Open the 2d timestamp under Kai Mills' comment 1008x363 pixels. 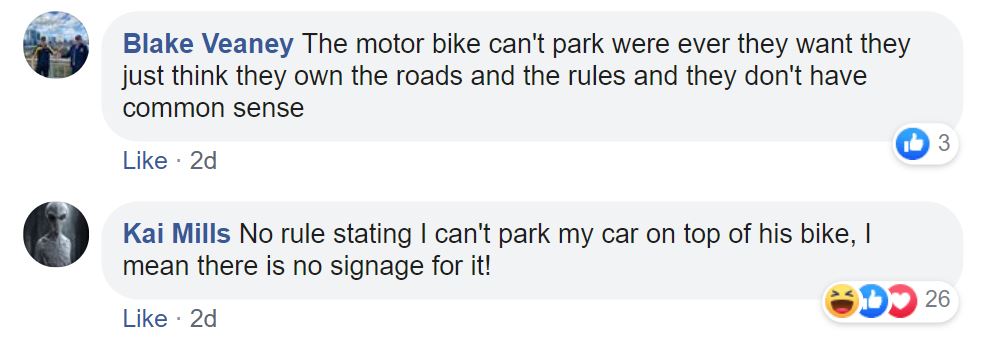[x=203, y=318]
